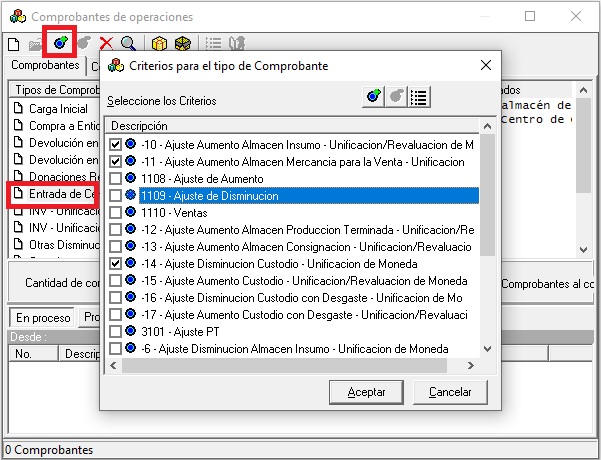Image resolution: width=601 pixels, height=460 pixels.
Task: Select the lower INV - Unificación list item
Action: click(64, 228)
